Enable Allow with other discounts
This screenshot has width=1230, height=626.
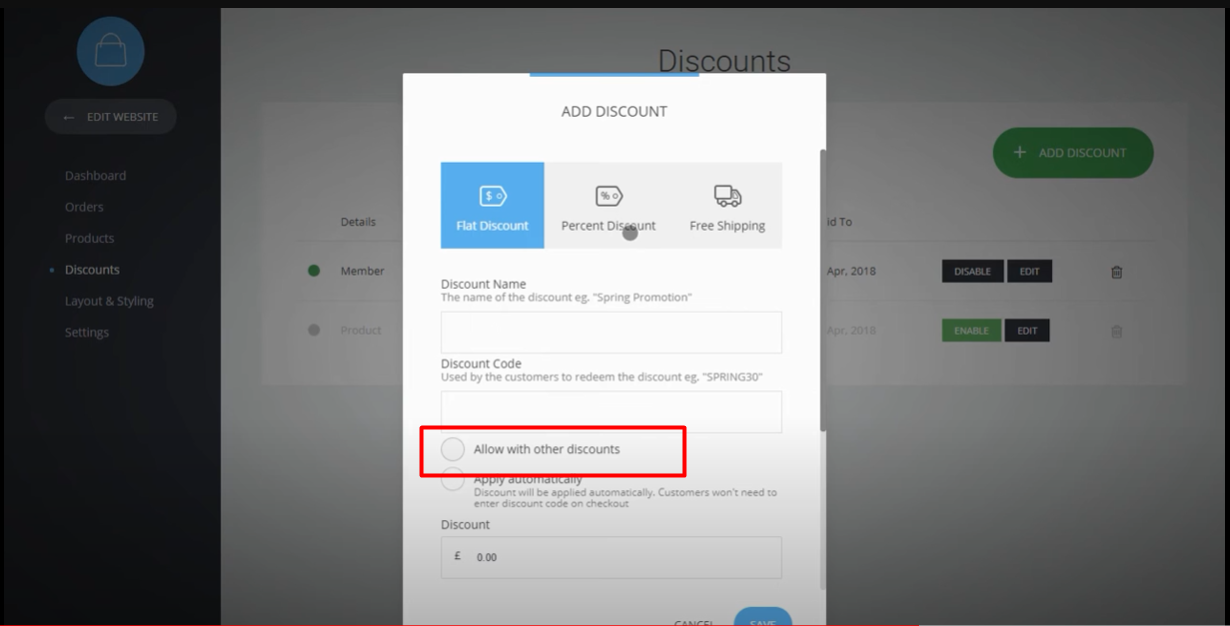[x=453, y=449]
